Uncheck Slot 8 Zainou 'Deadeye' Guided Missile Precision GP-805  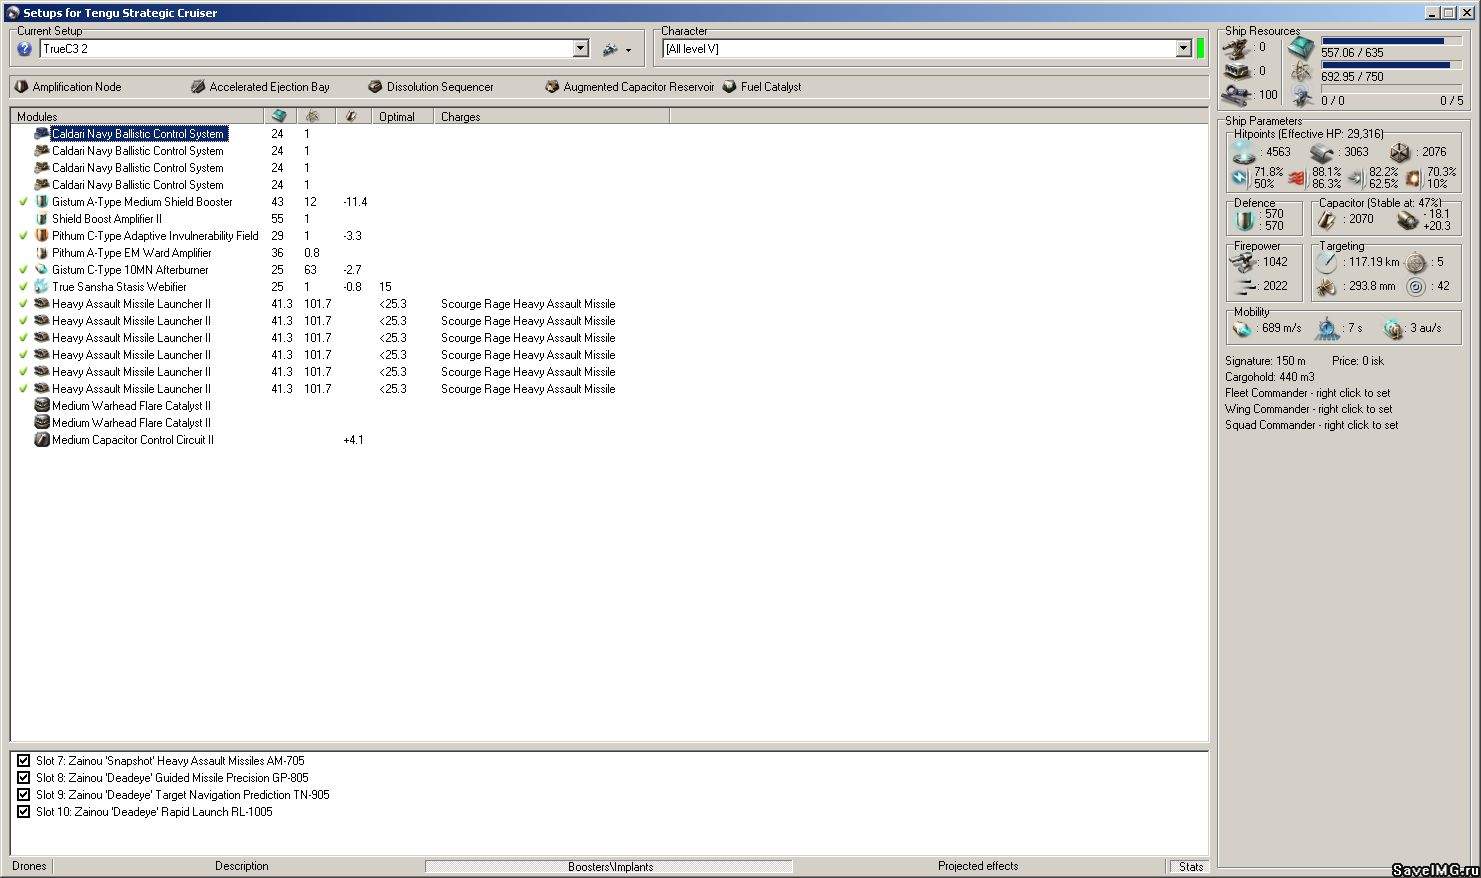pos(23,778)
